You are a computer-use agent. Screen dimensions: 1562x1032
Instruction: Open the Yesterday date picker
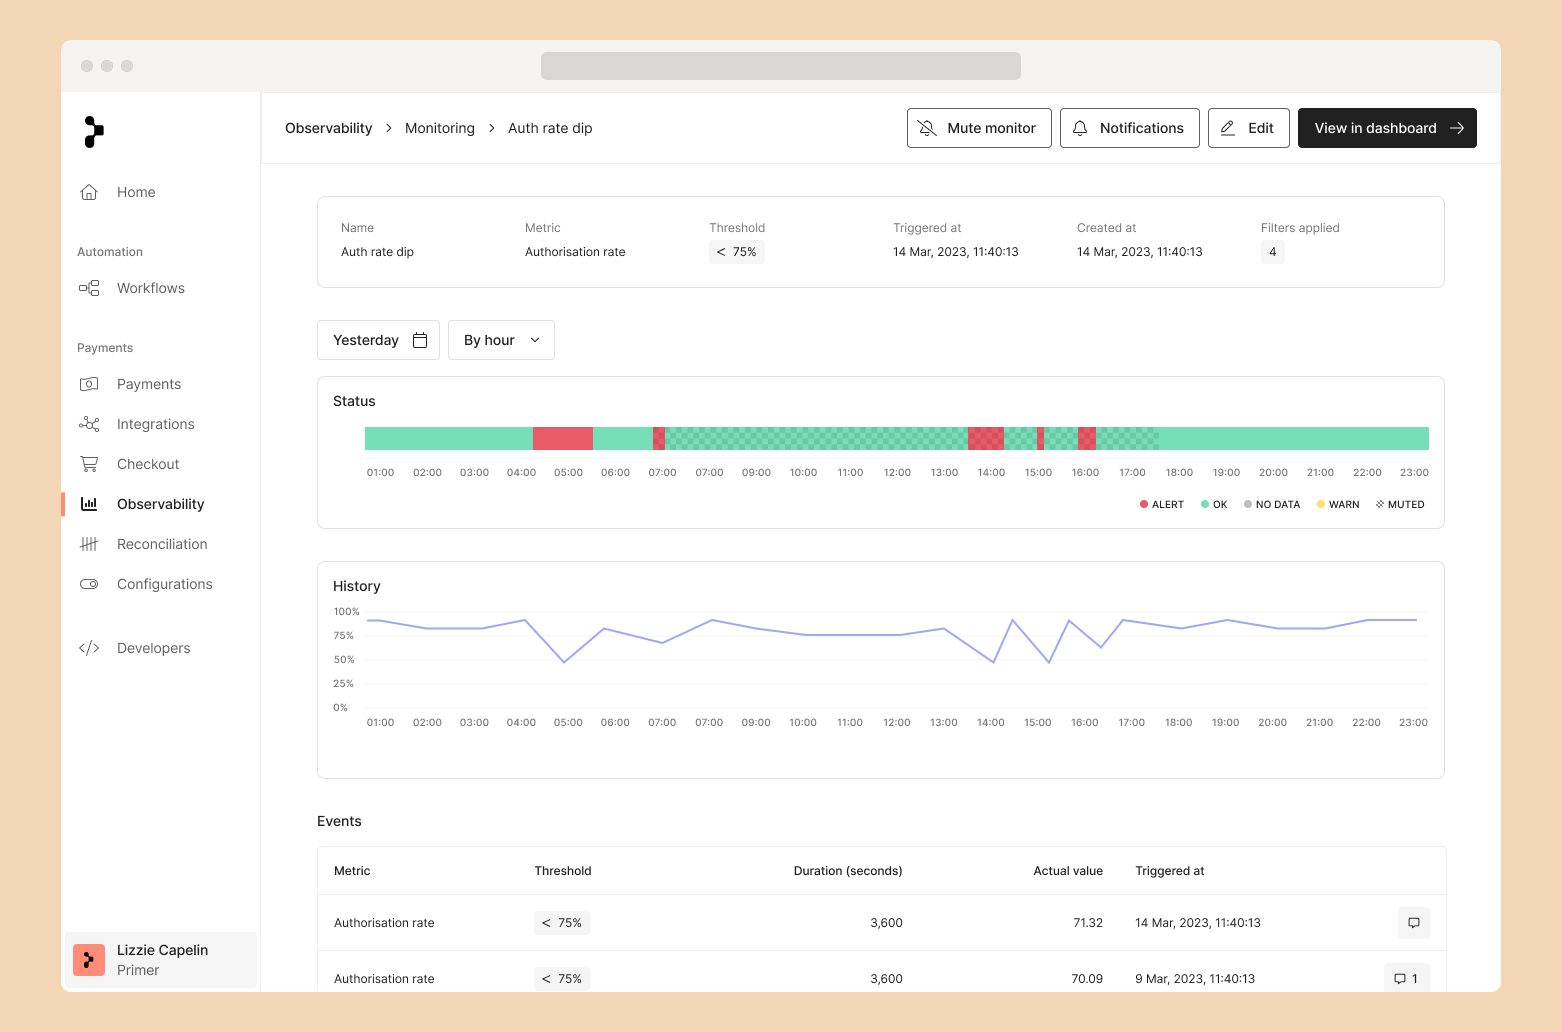coord(378,340)
